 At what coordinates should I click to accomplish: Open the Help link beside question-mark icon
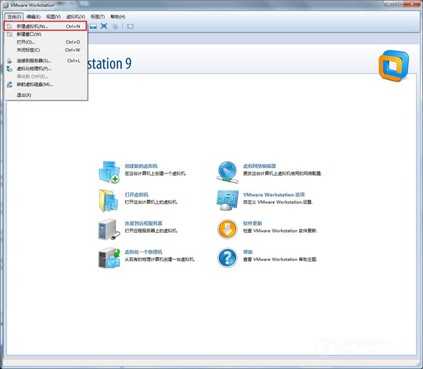click(x=248, y=252)
